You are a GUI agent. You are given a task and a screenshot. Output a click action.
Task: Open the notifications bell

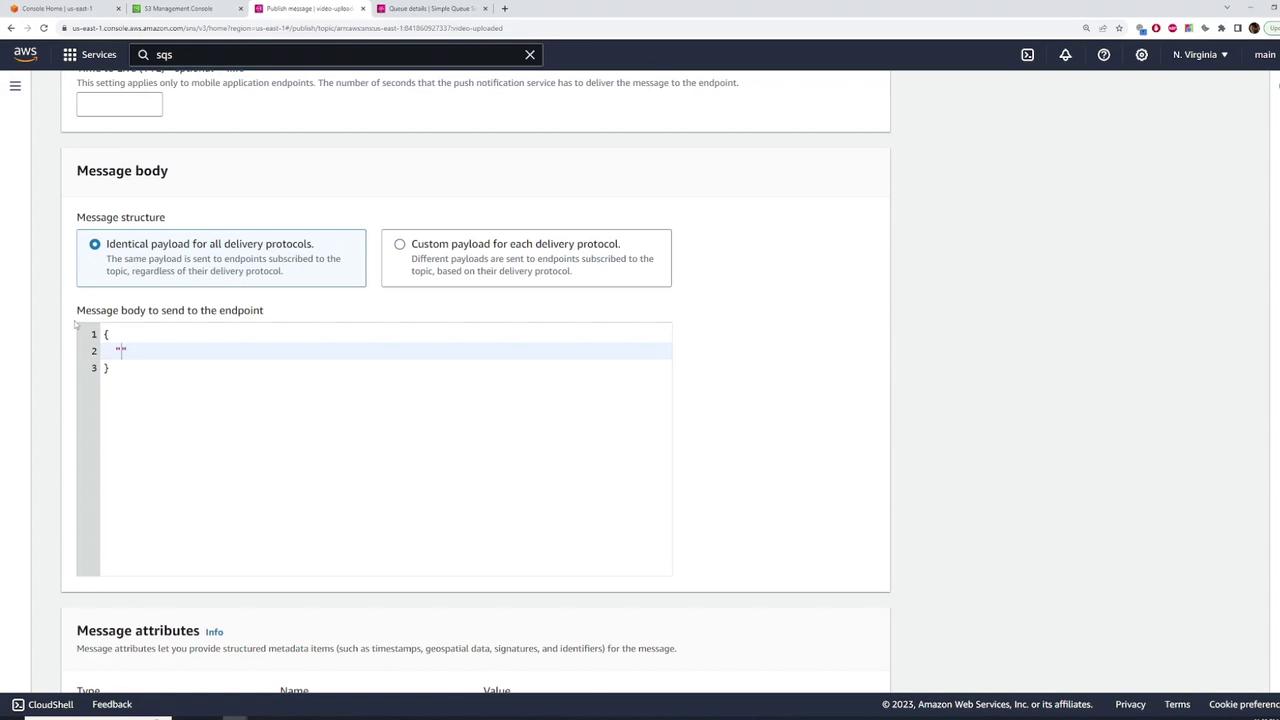pos(1065,55)
